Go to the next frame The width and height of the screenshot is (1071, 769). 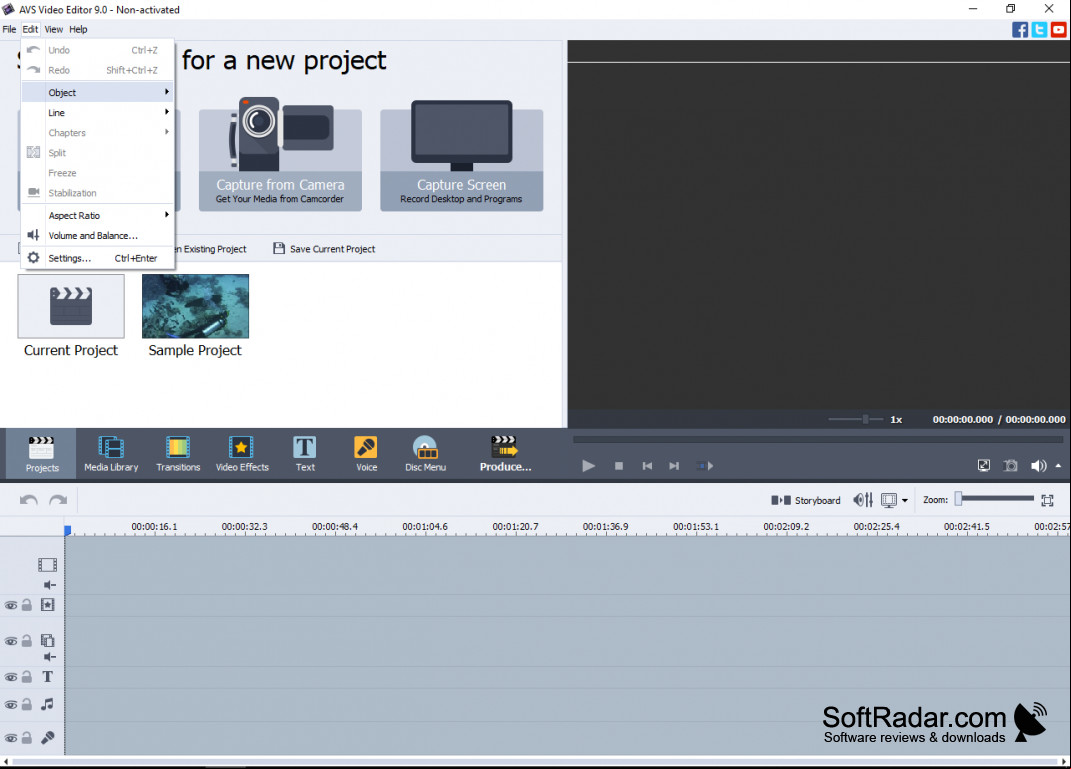click(x=674, y=466)
